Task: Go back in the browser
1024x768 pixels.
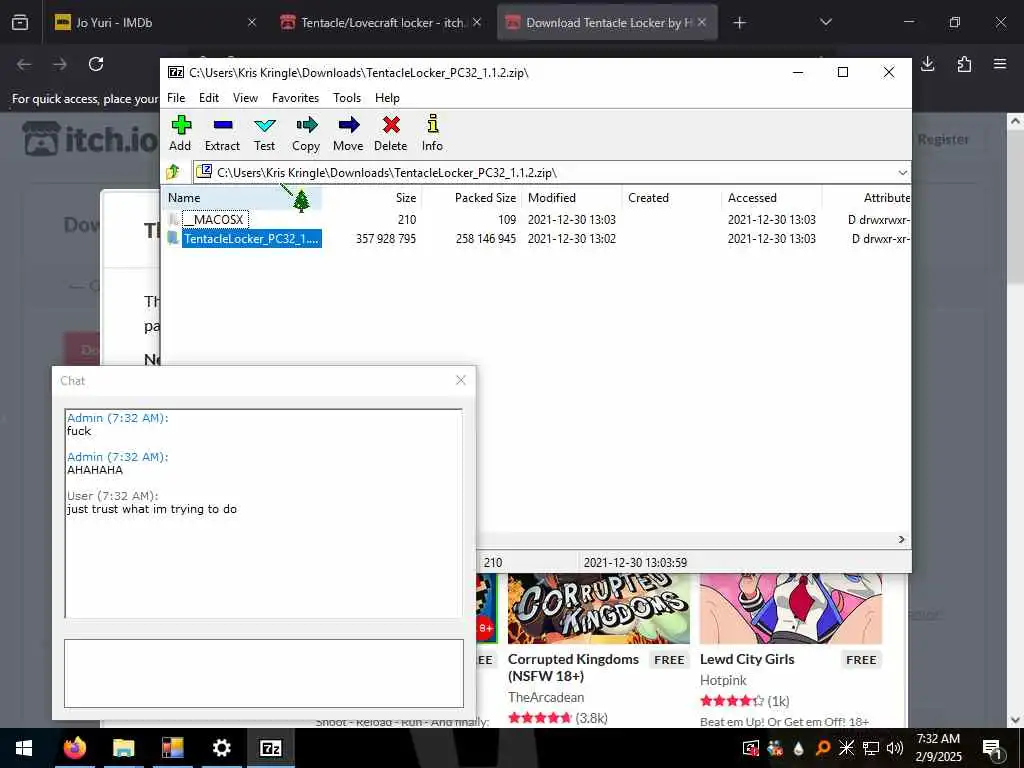Action: (x=24, y=64)
